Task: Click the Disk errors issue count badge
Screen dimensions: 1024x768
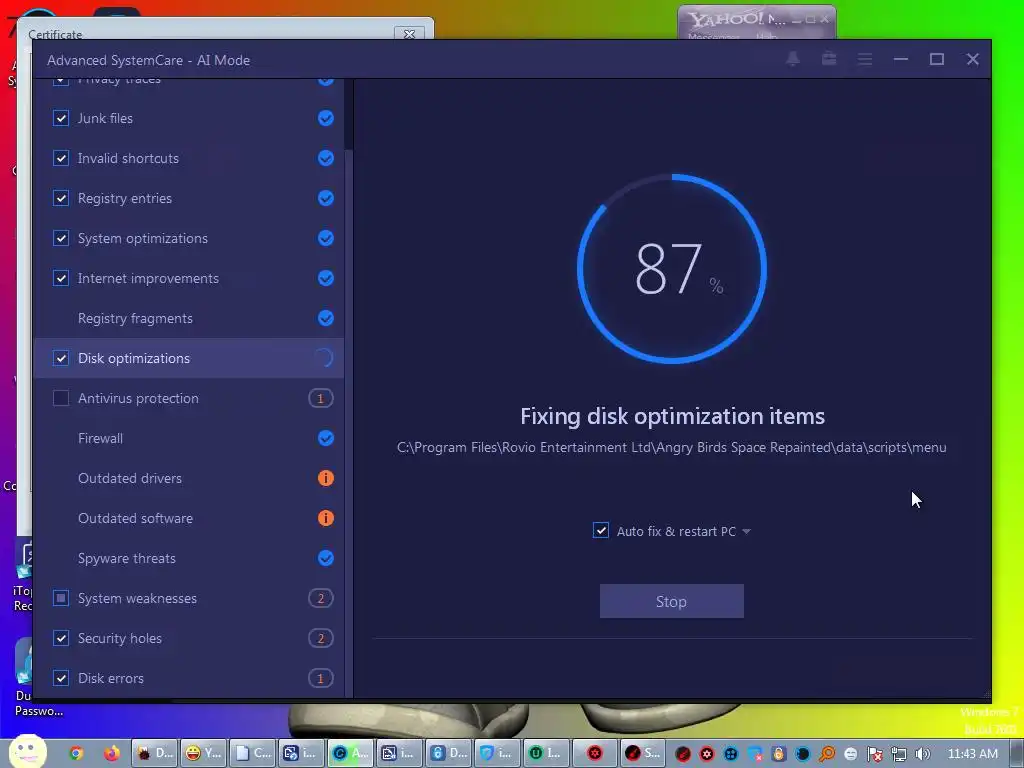Action: [321, 678]
